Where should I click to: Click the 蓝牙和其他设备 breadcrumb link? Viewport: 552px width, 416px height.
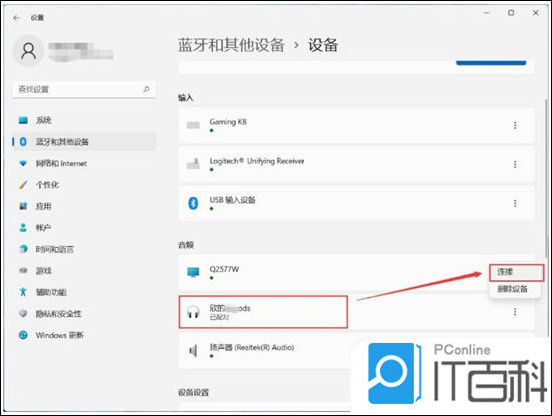tap(231, 45)
